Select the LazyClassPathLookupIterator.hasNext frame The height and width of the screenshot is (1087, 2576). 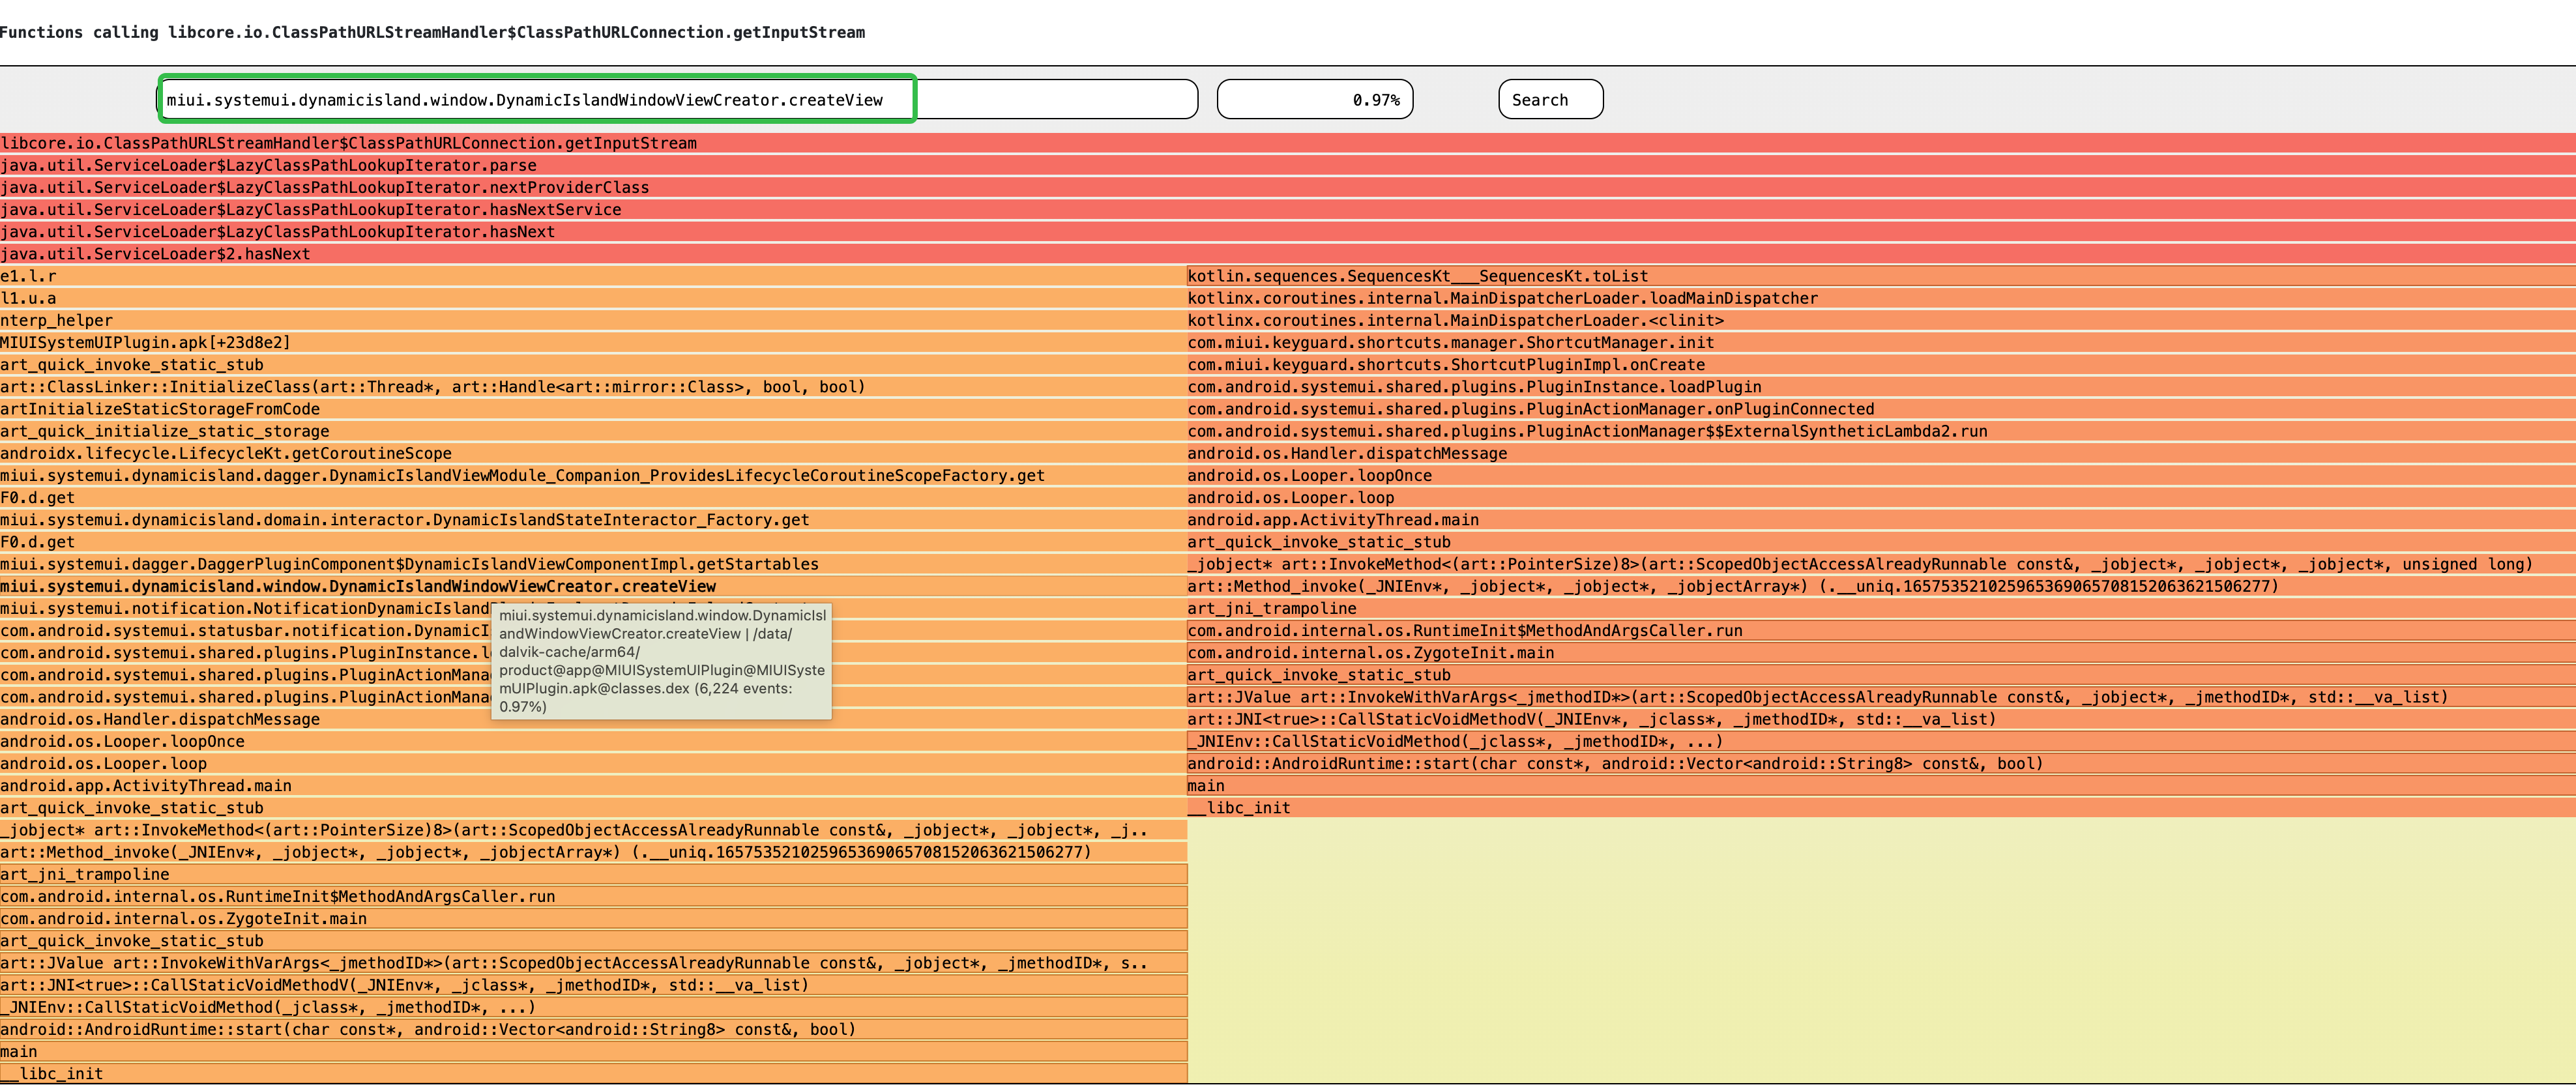pos(1288,231)
